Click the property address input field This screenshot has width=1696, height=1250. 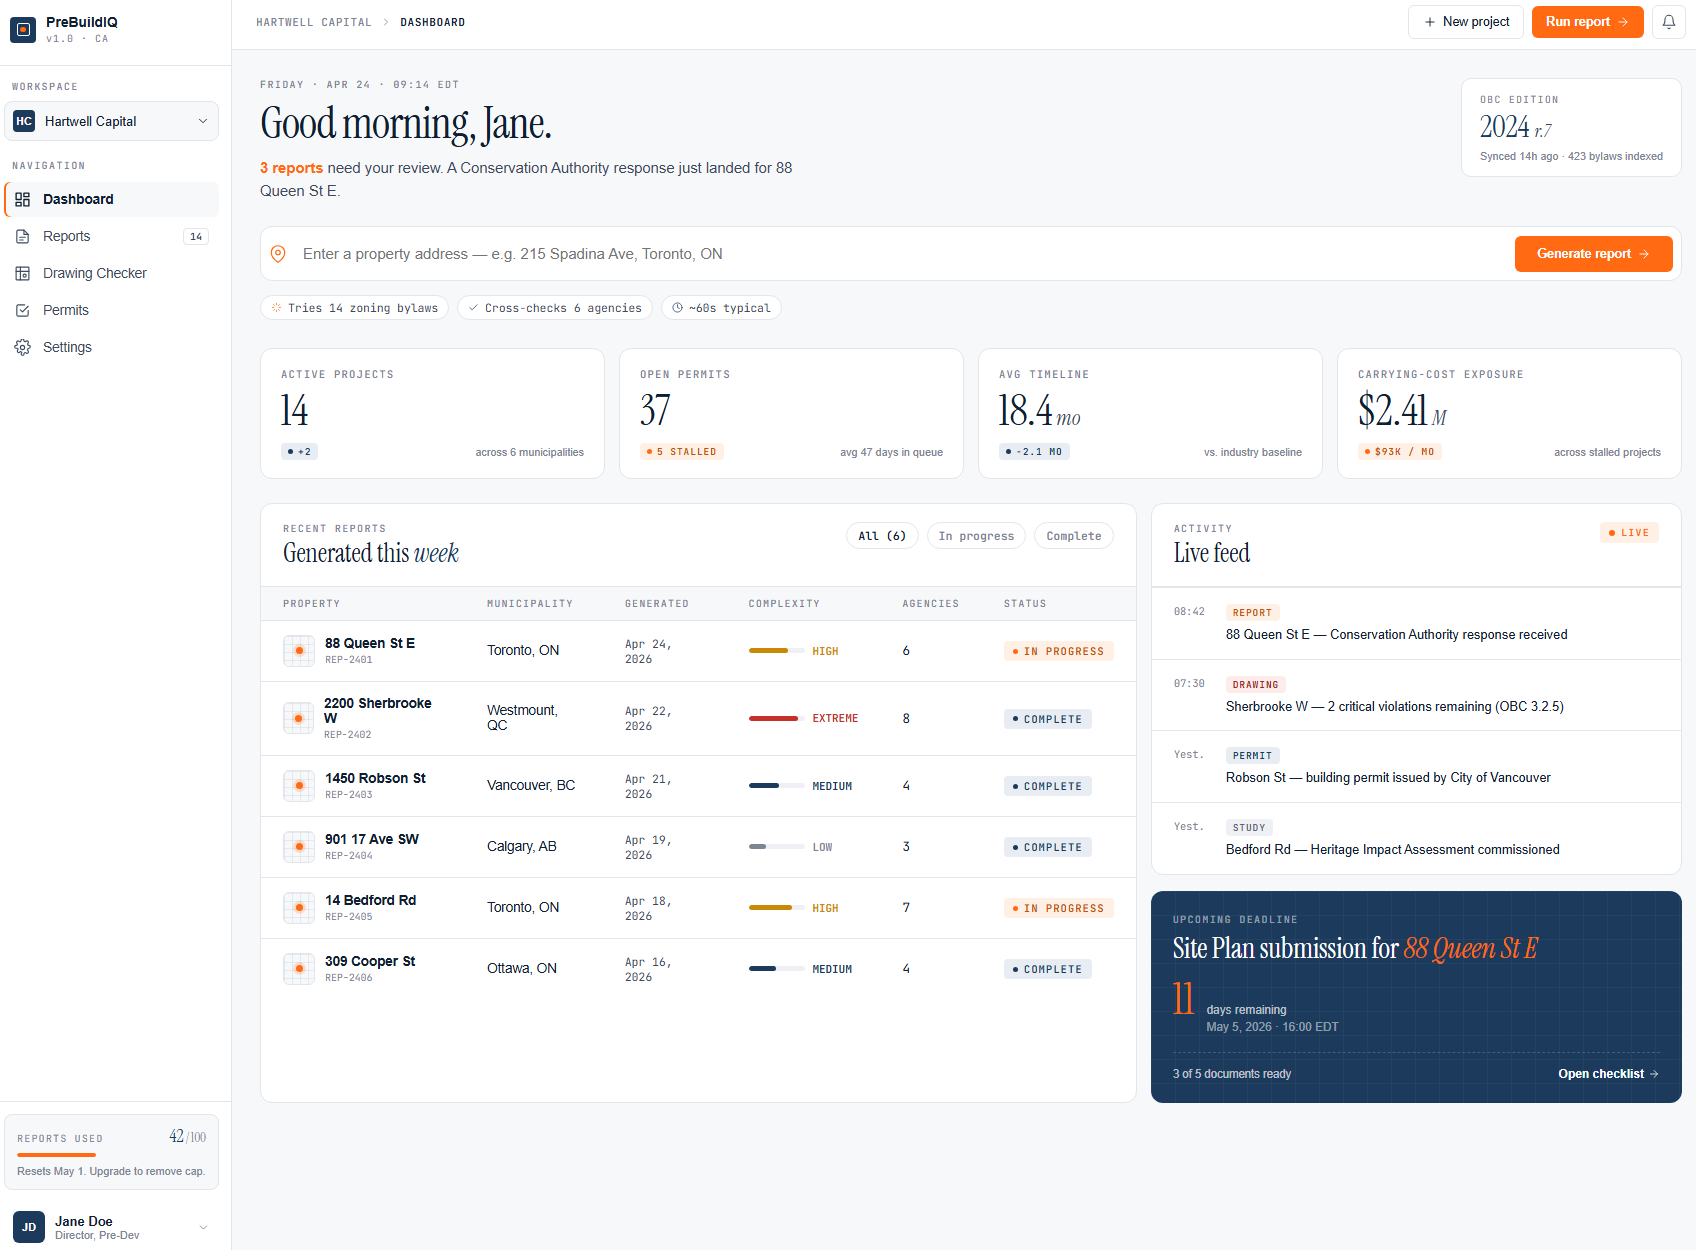[x=700, y=253]
